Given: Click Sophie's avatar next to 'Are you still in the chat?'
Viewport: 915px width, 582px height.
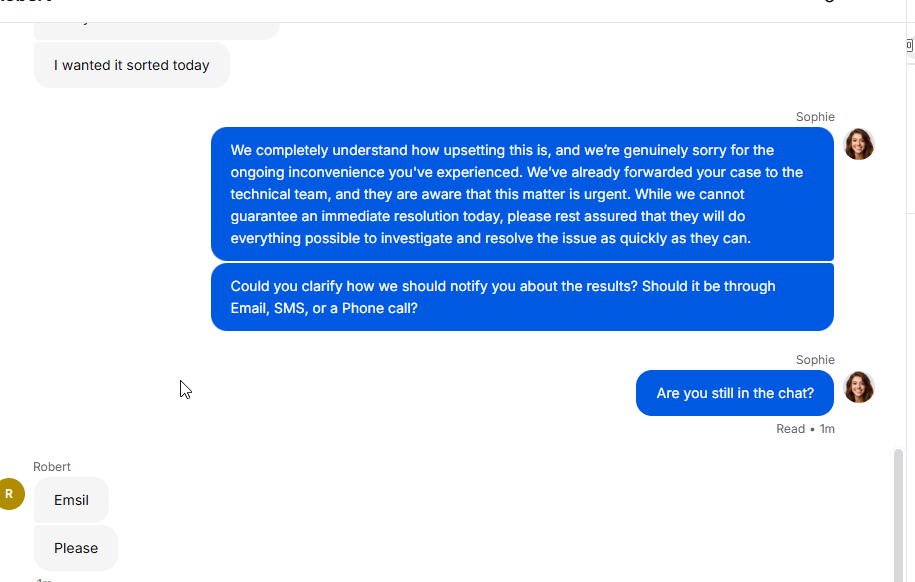Looking at the screenshot, I should pyautogui.click(x=859, y=387).
